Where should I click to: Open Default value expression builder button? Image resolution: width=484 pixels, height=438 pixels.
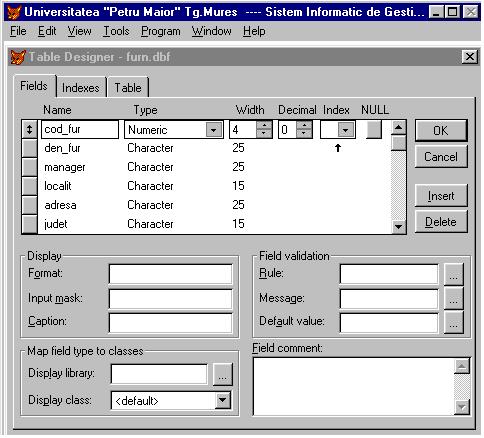pos(453,322)
